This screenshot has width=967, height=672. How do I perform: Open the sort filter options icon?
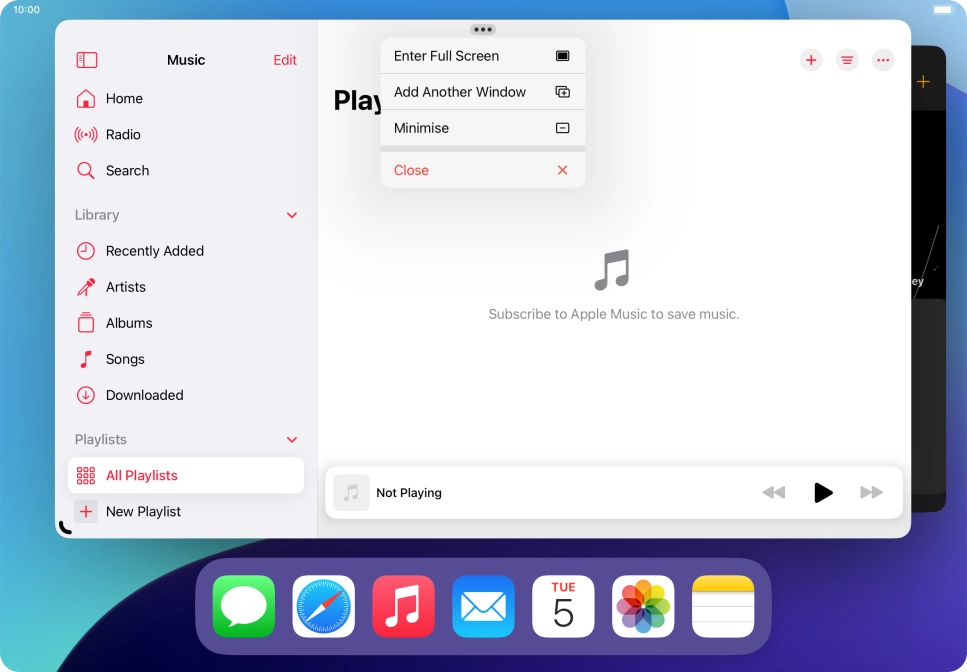[x=847, y=60]
